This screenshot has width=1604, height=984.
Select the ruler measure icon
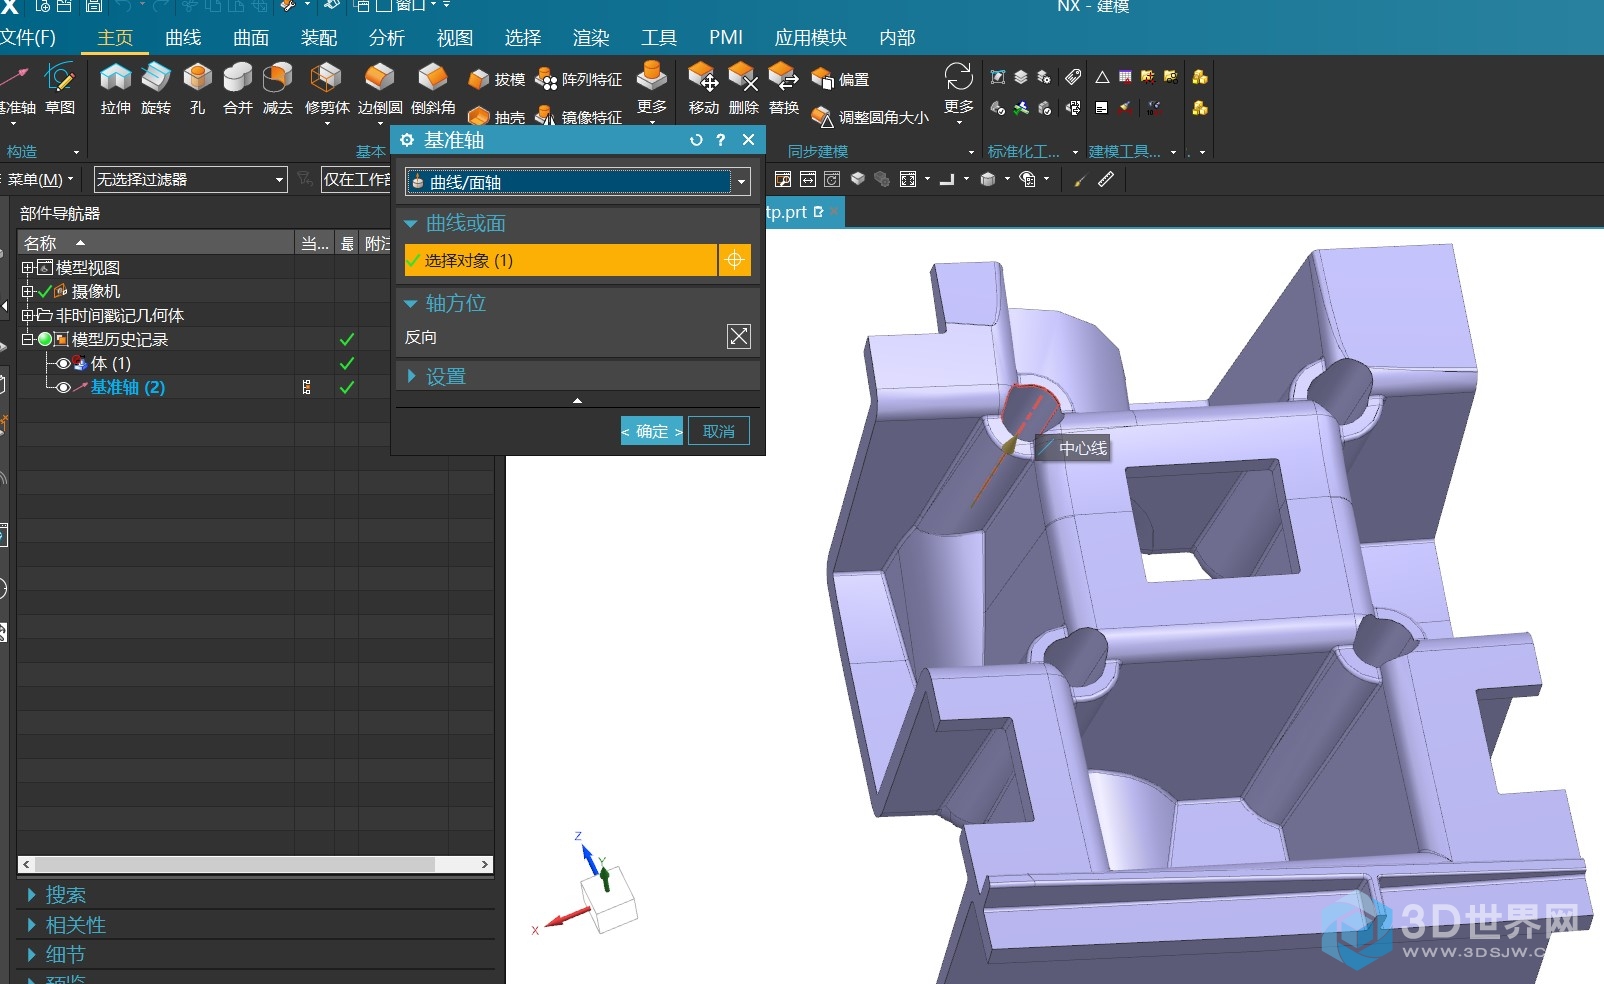click(1106, 179)
